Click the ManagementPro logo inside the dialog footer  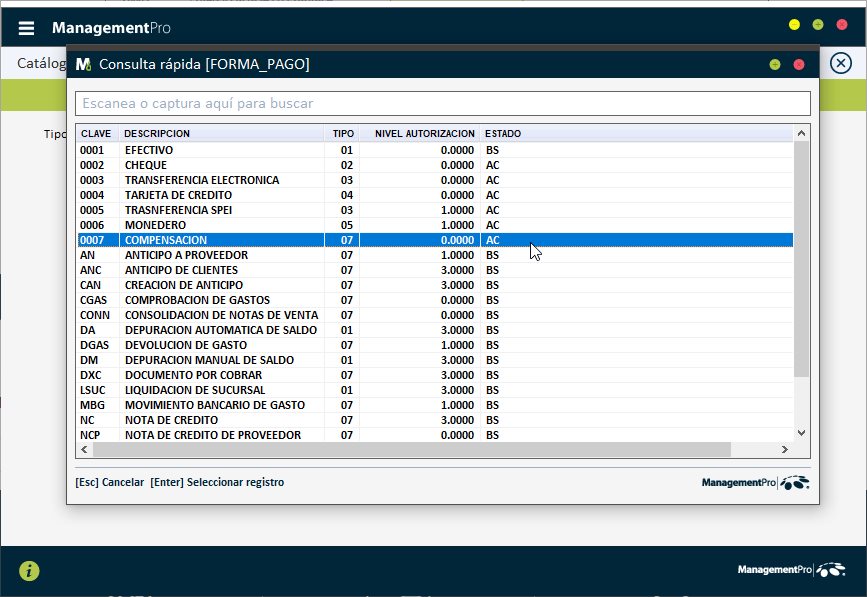pyautogui.click(x=755, y=483)
